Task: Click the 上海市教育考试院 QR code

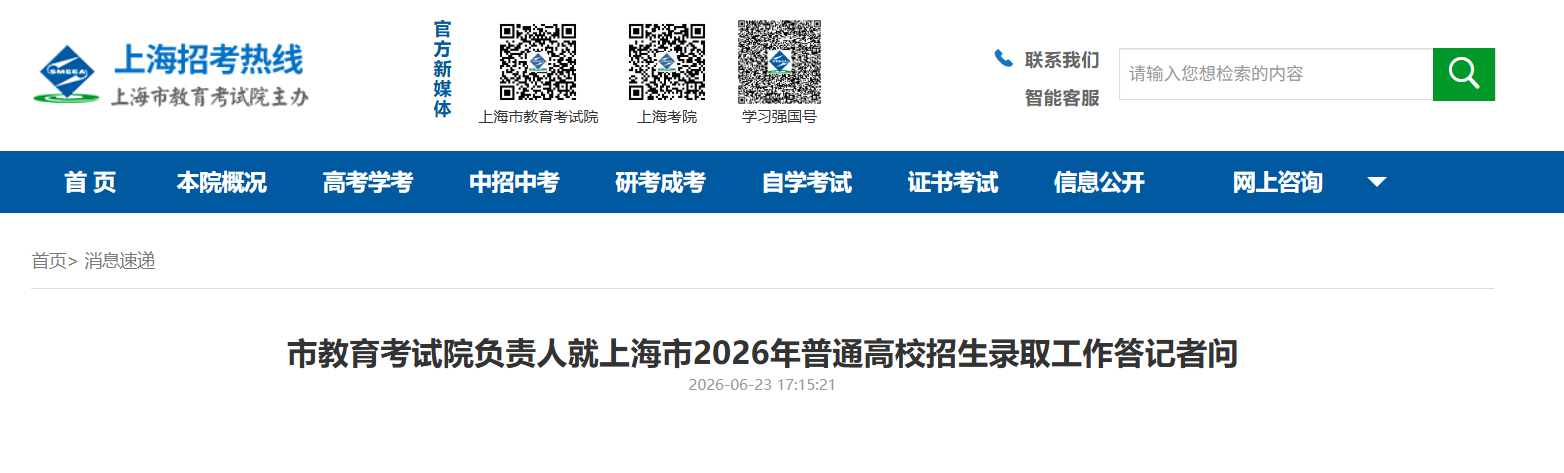Action: (538, 62)
